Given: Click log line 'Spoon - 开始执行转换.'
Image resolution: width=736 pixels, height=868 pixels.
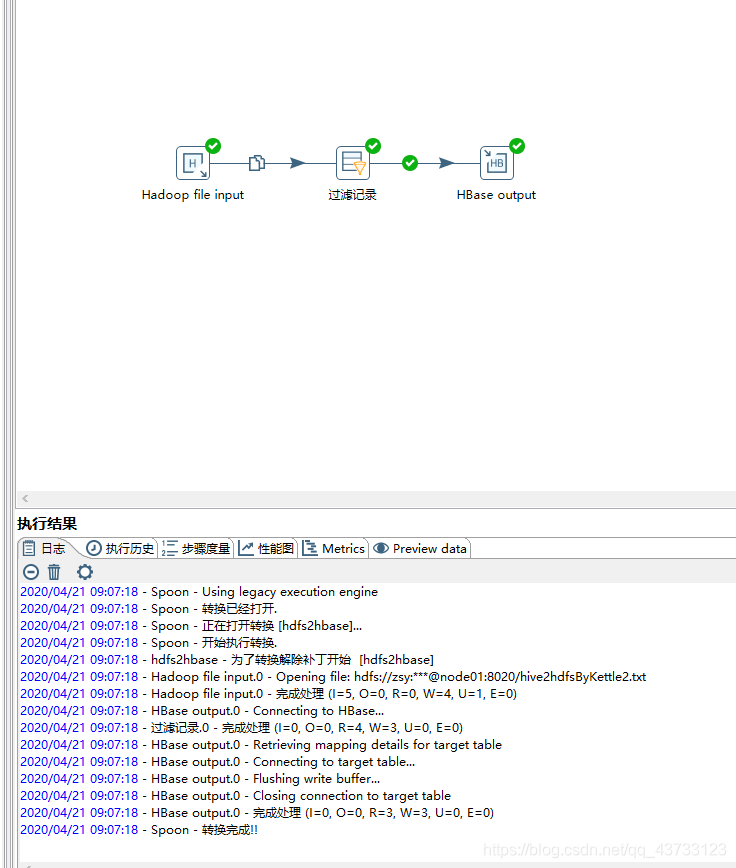Looking at the screenshot, I should [x=149, y=643].
